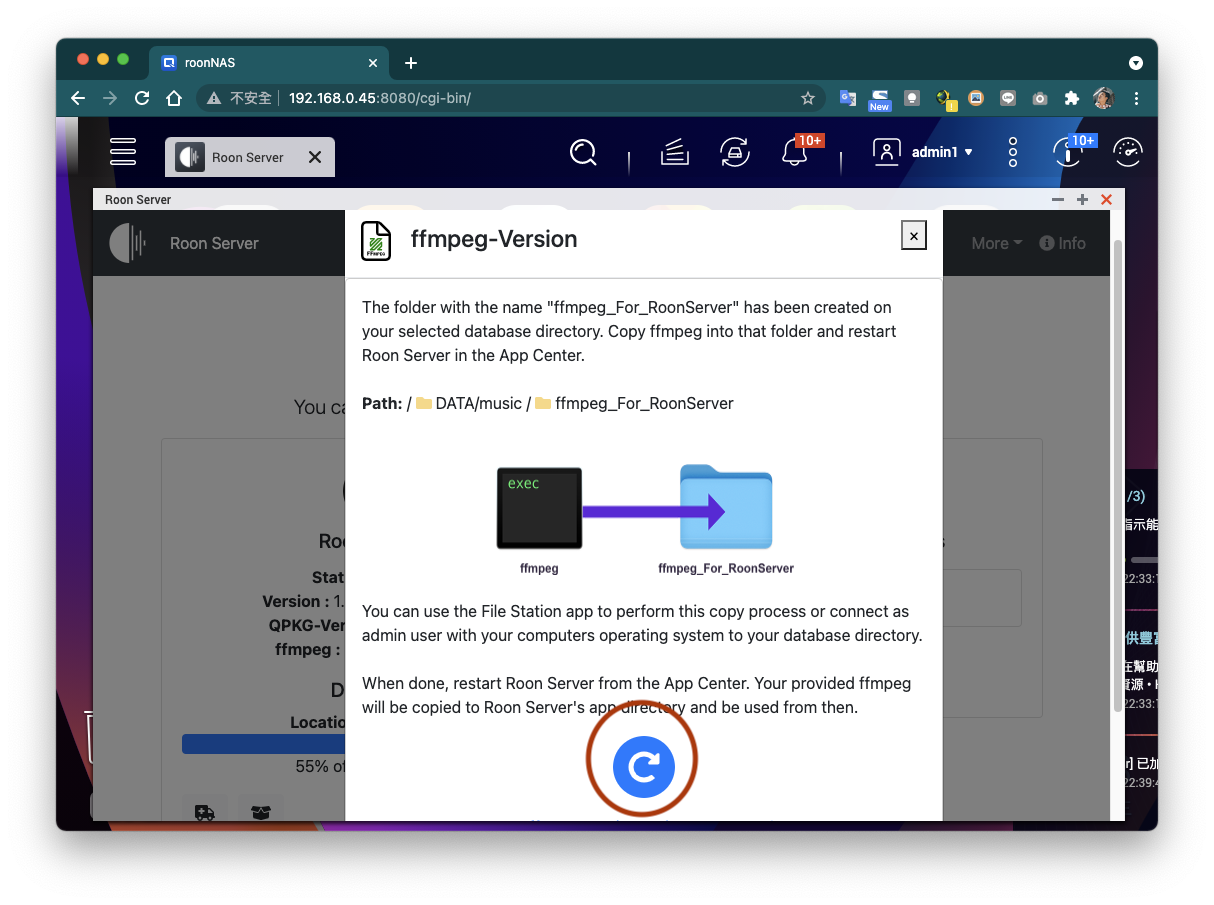Open the camera screenshot extension

tap(1040, 98)
